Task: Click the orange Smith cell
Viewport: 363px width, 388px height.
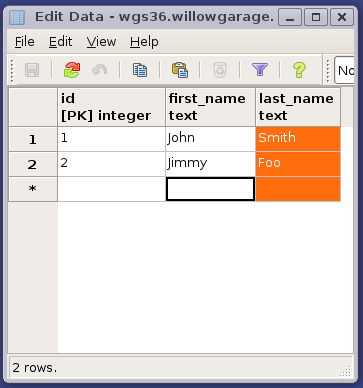Action: [x=298, y=139]
